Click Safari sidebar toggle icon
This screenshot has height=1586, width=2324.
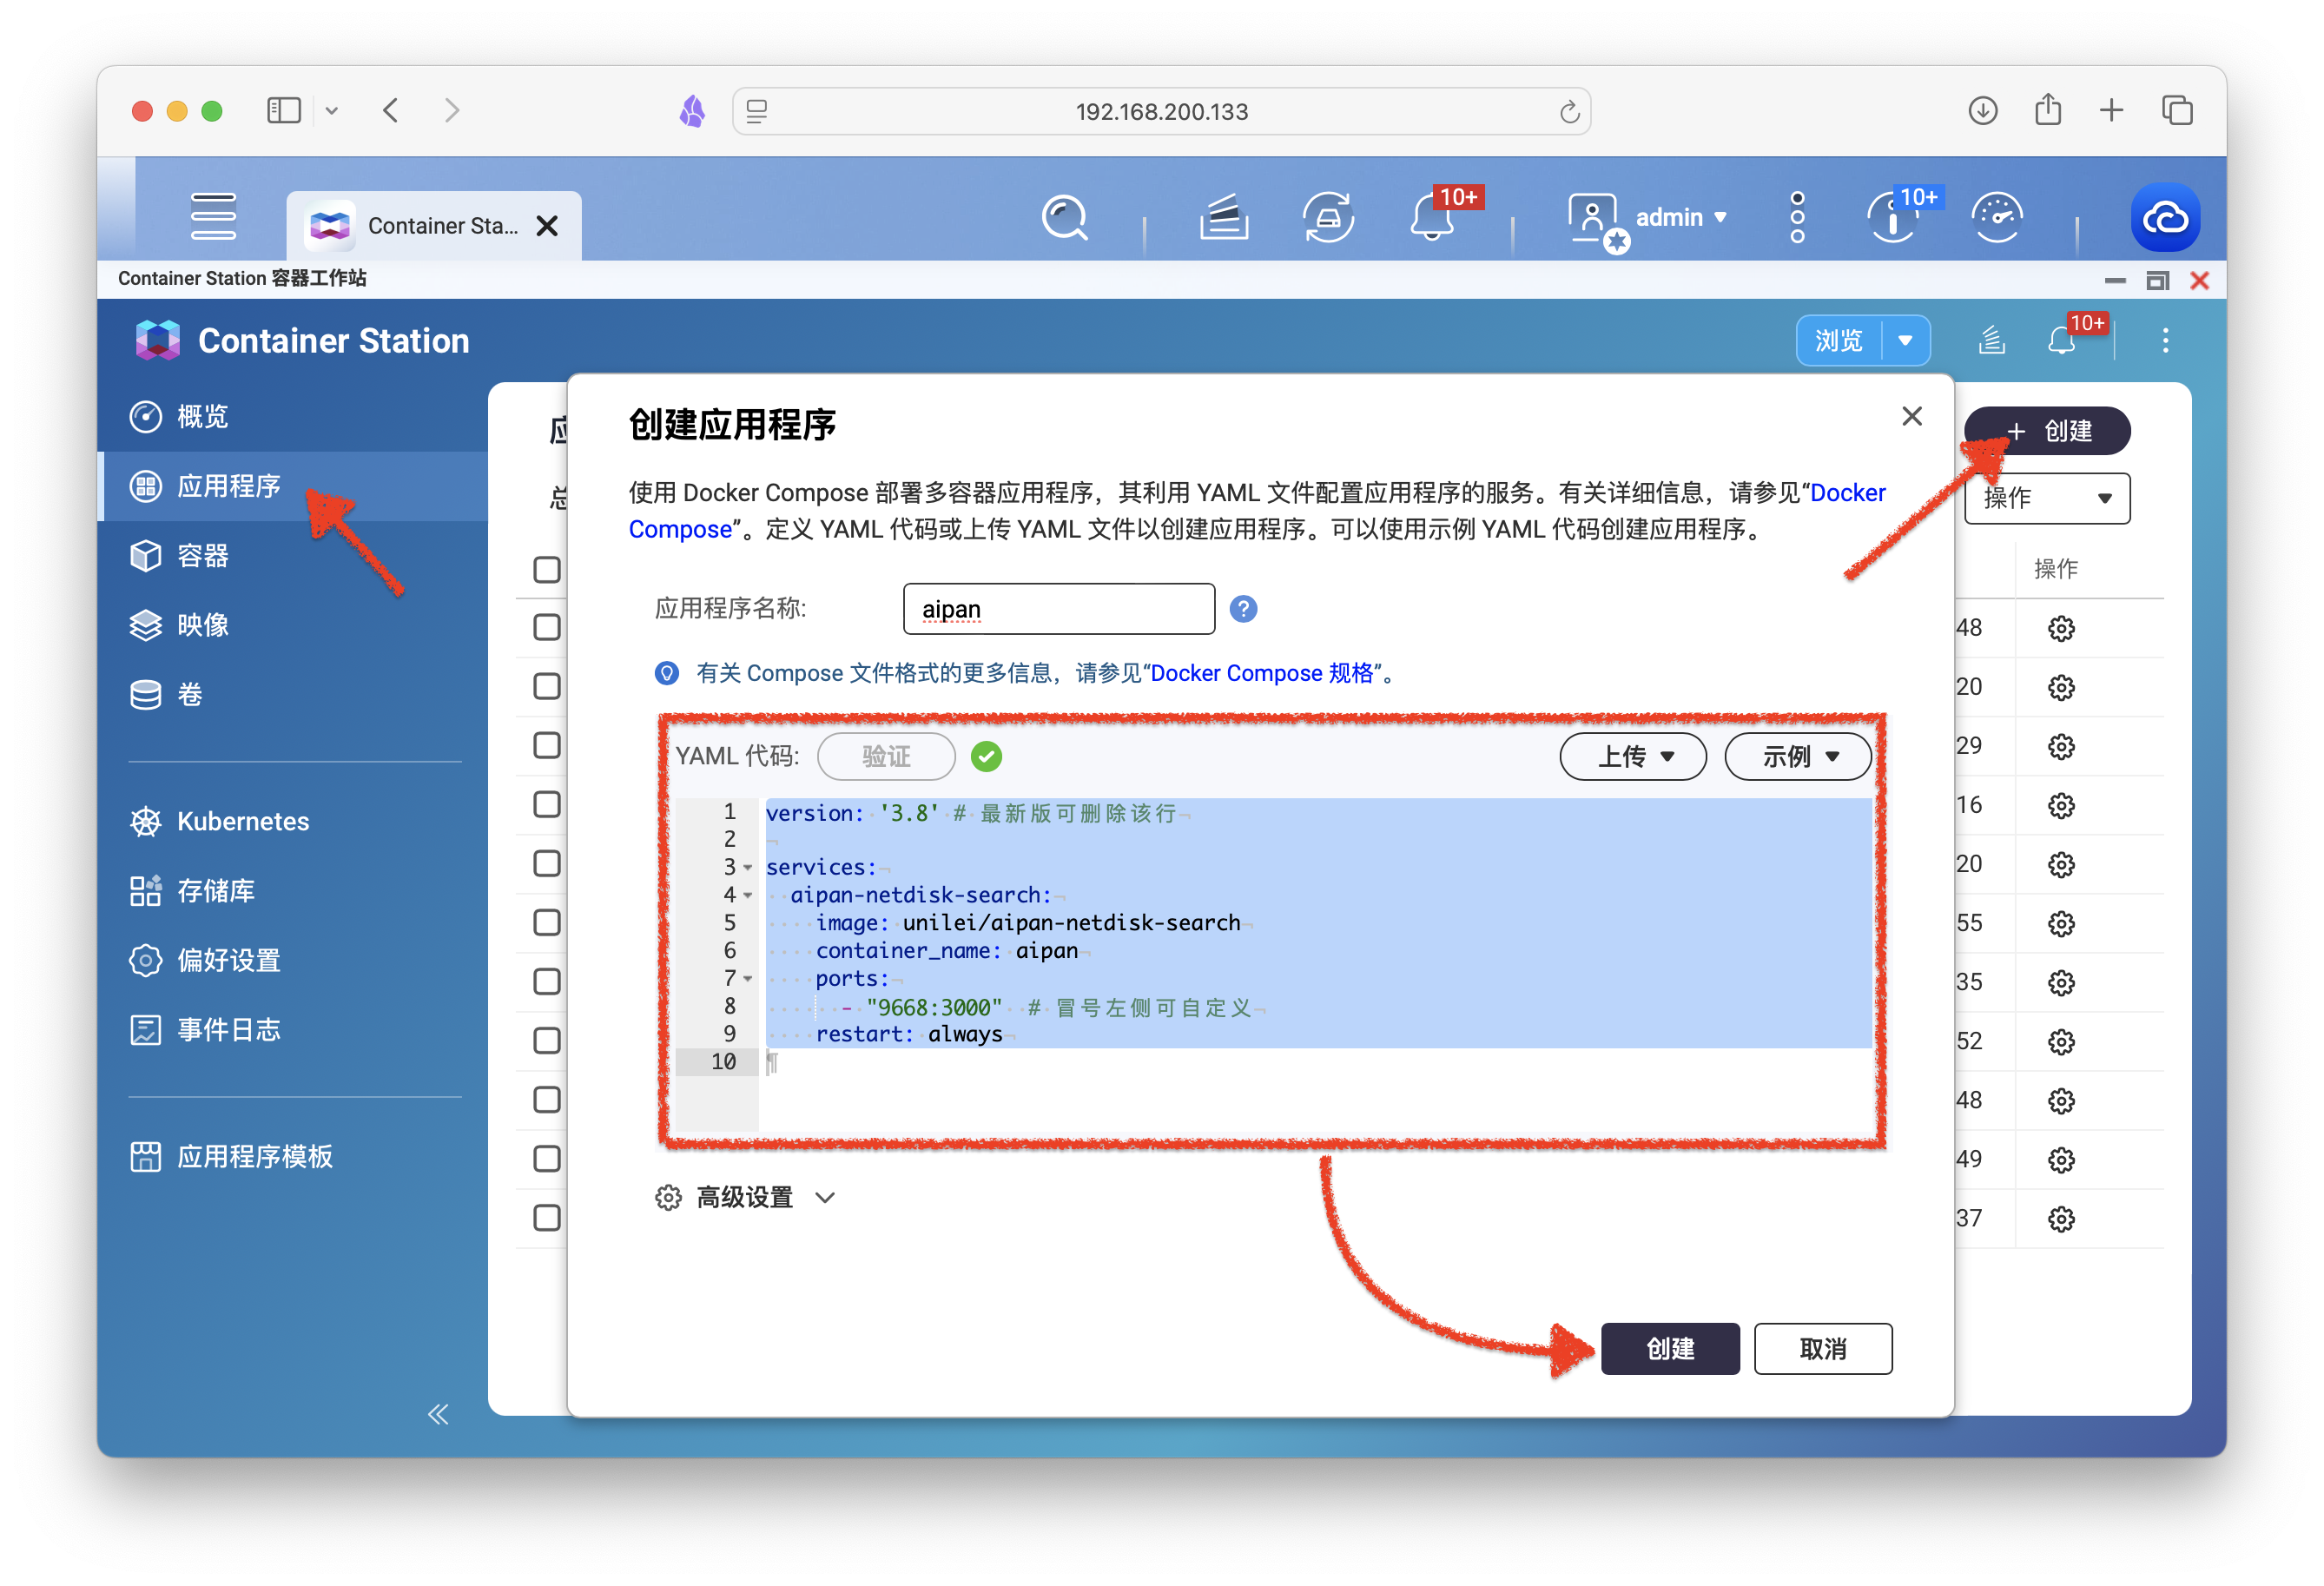coord(284,110)
